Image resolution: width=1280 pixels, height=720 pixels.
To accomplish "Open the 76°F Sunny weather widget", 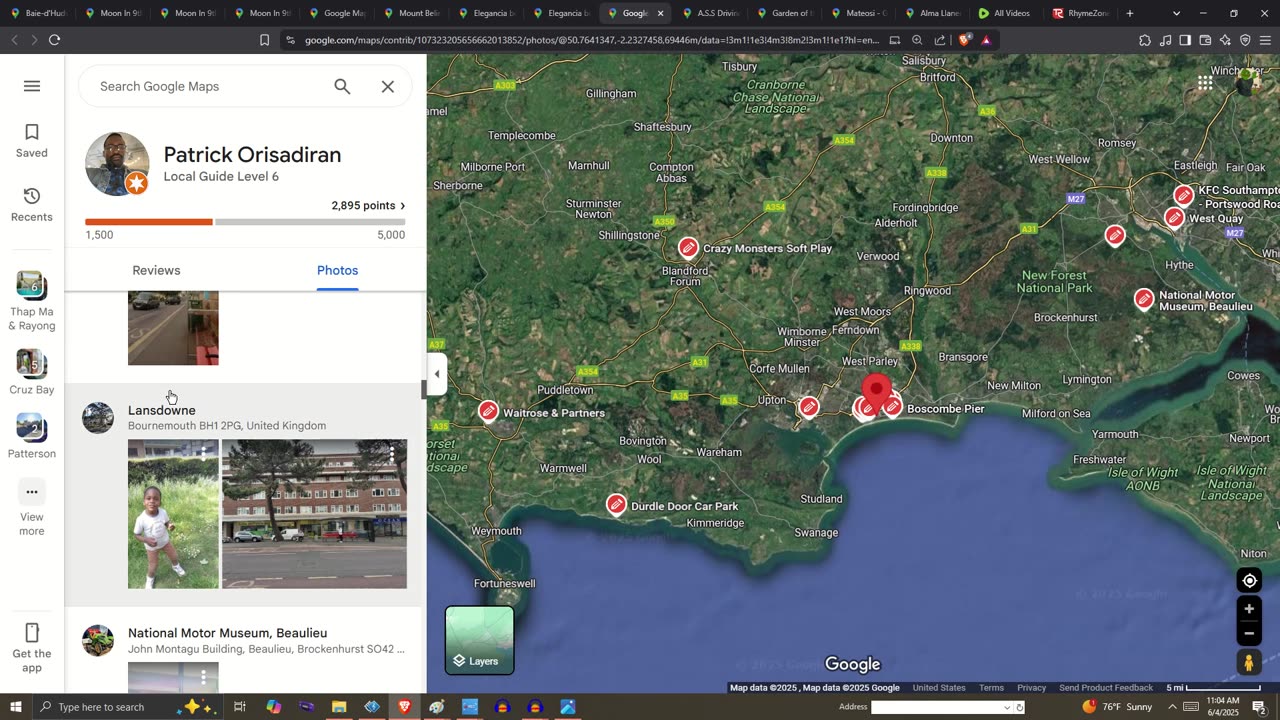I will (x=1117, y=707).
